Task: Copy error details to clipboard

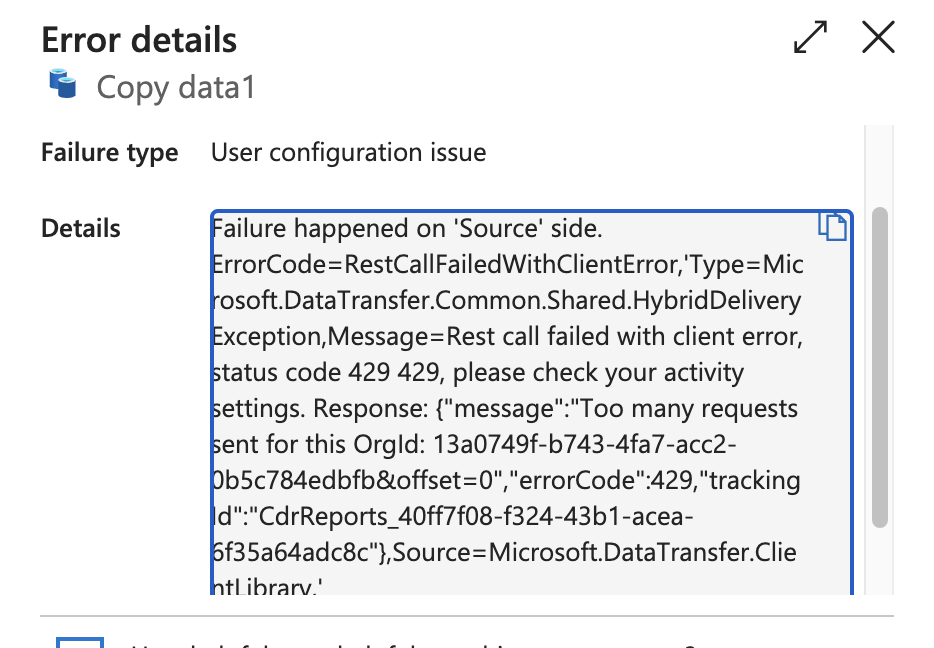Action: pyautogui.click(x=832, y=226)
